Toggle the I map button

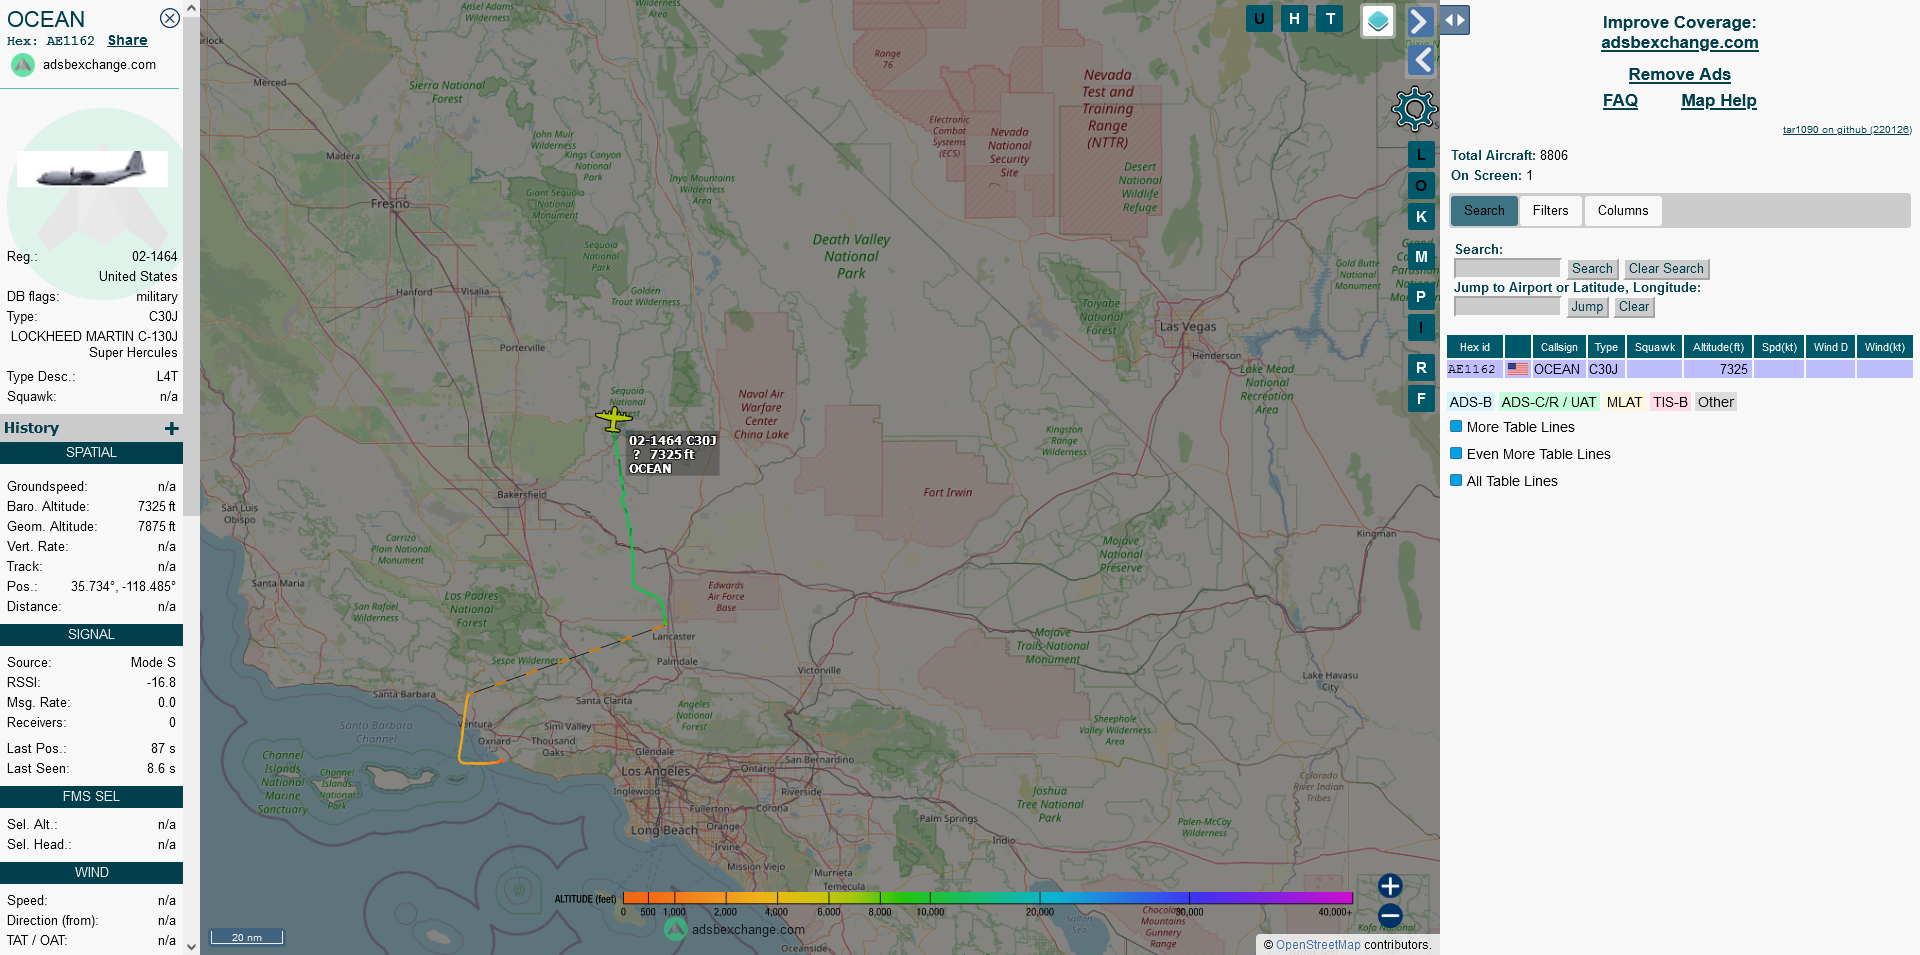1421,328
